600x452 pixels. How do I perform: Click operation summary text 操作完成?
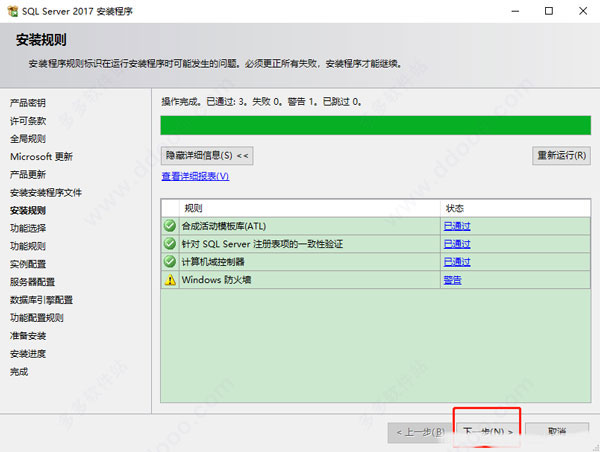click(x=261, y=102)
